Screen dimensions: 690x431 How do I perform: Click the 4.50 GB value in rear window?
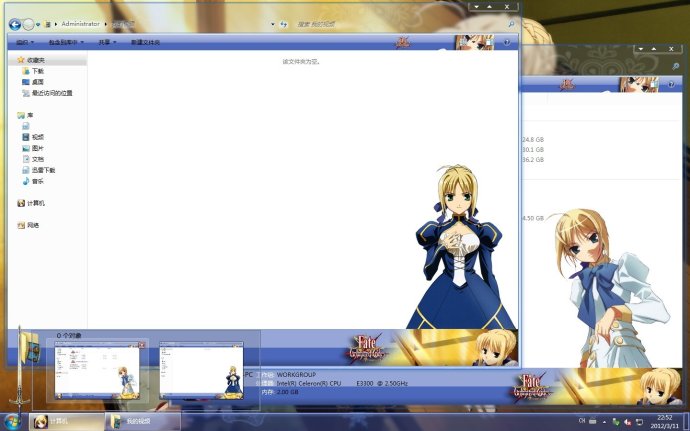point(533,218)
